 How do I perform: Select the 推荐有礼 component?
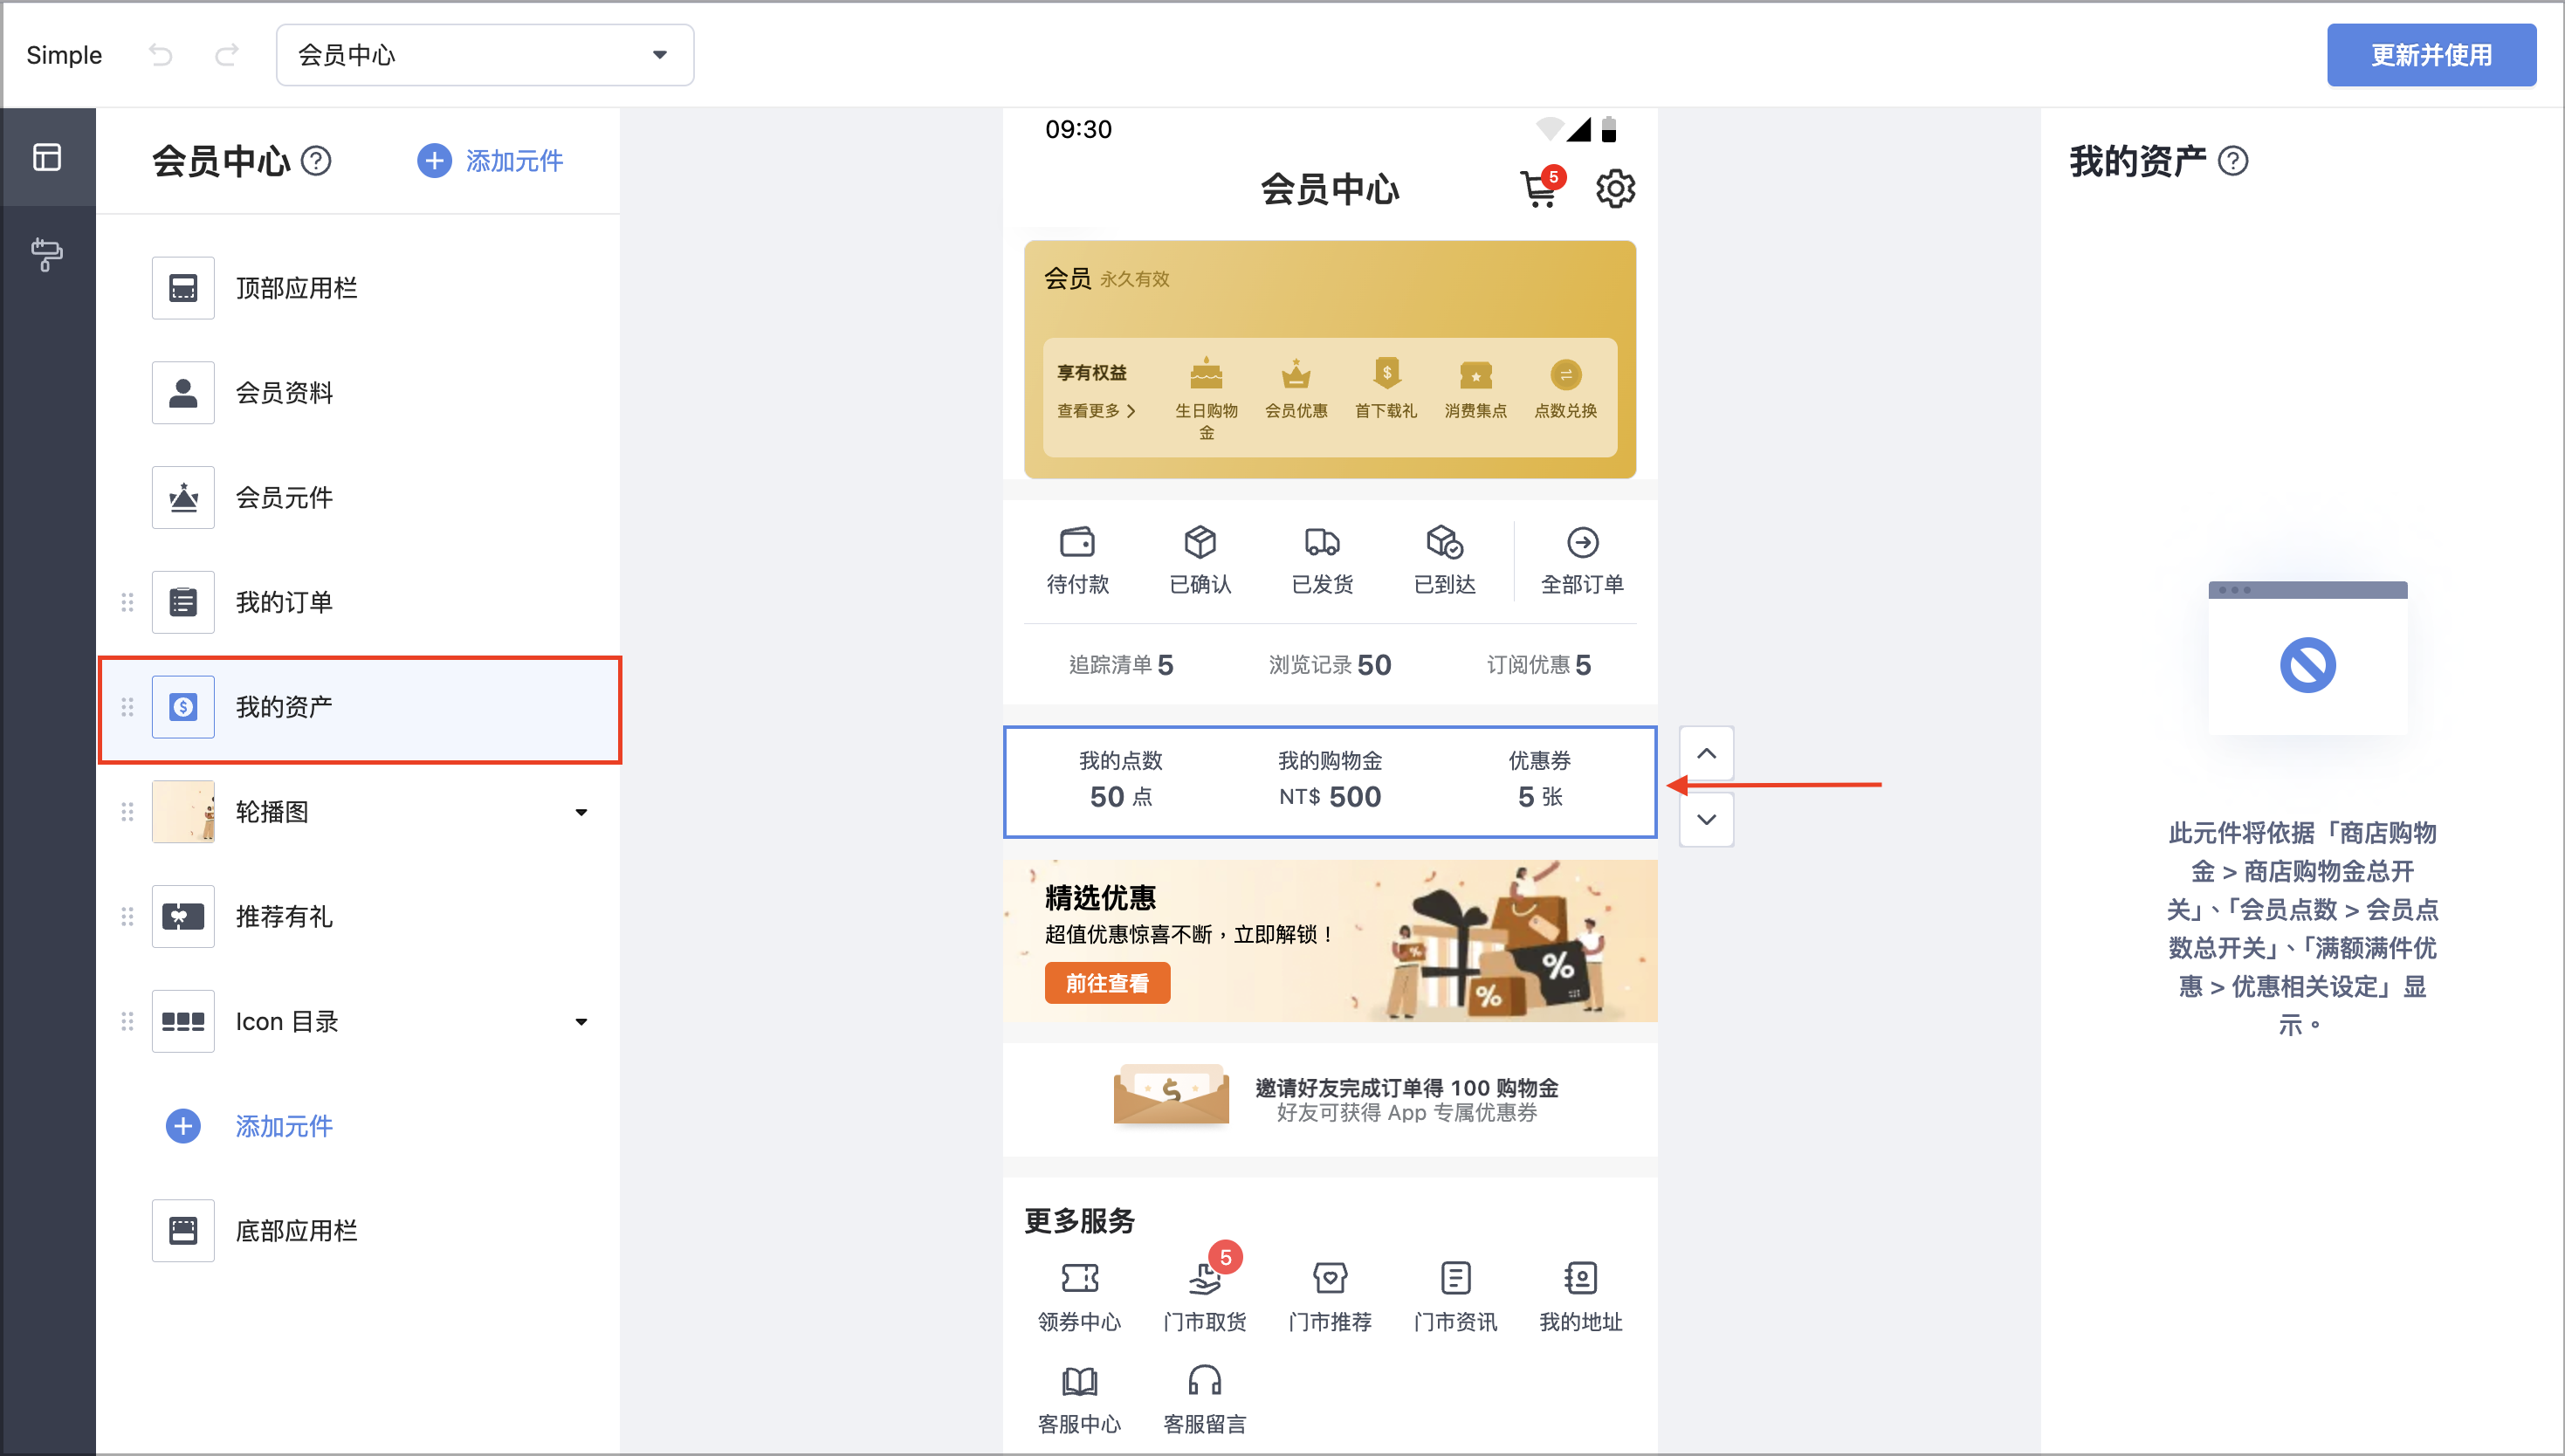coord(360,916)
